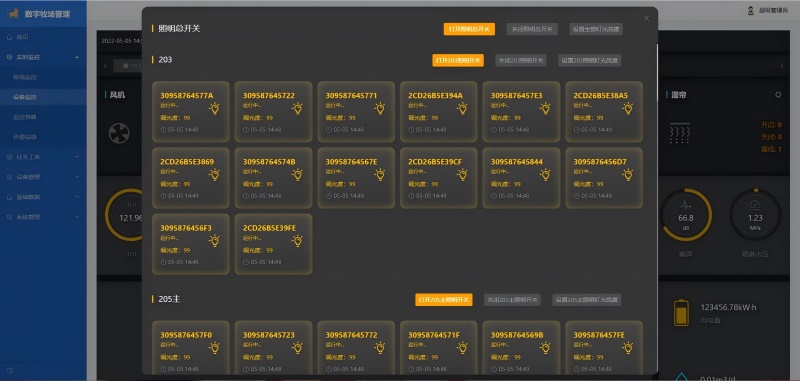Click the left arrow of the tab strip

[106, 66]
